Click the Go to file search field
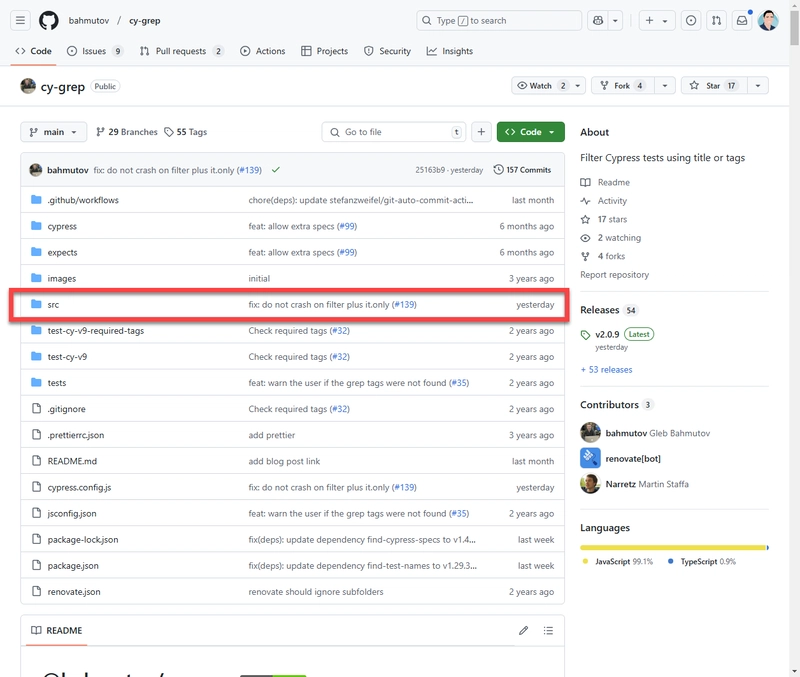The height and width of the screenshot is (677, 800). tap(393, 132)
